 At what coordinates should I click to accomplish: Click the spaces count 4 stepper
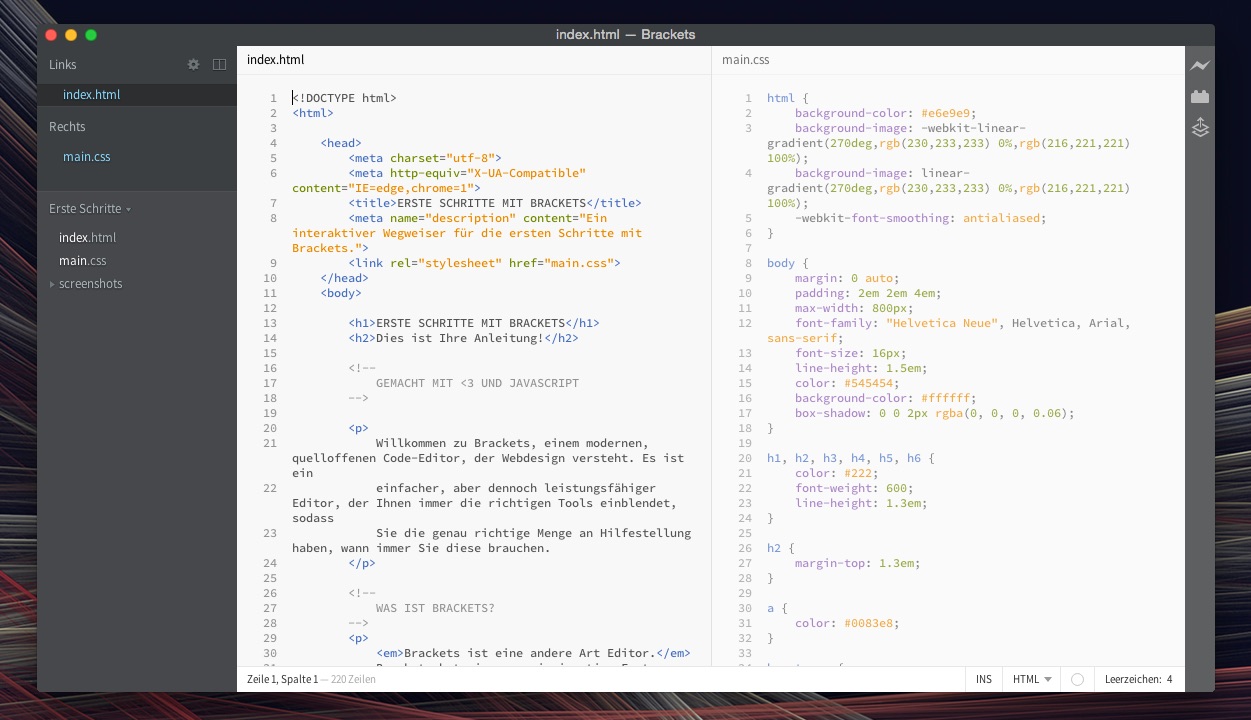click(1168, 679)
